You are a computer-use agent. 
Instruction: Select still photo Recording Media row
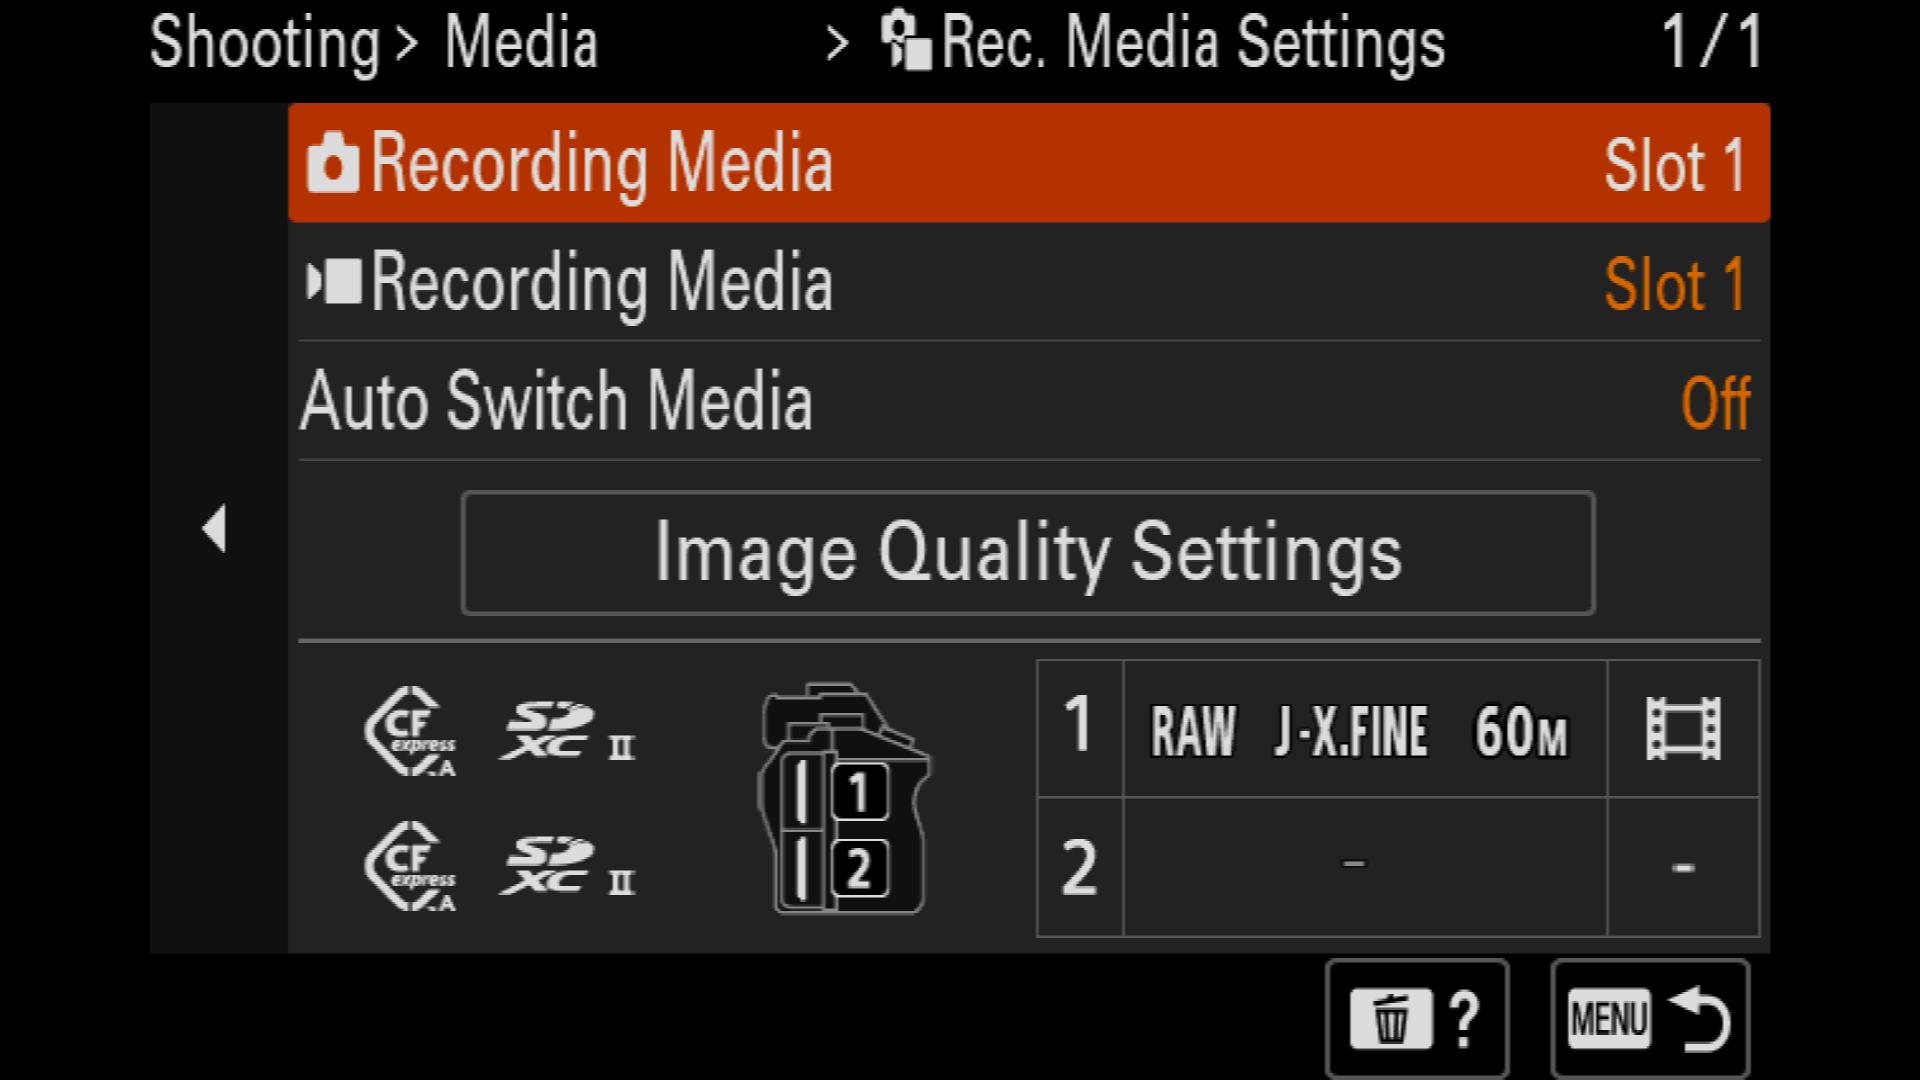tap(1029, 163)
